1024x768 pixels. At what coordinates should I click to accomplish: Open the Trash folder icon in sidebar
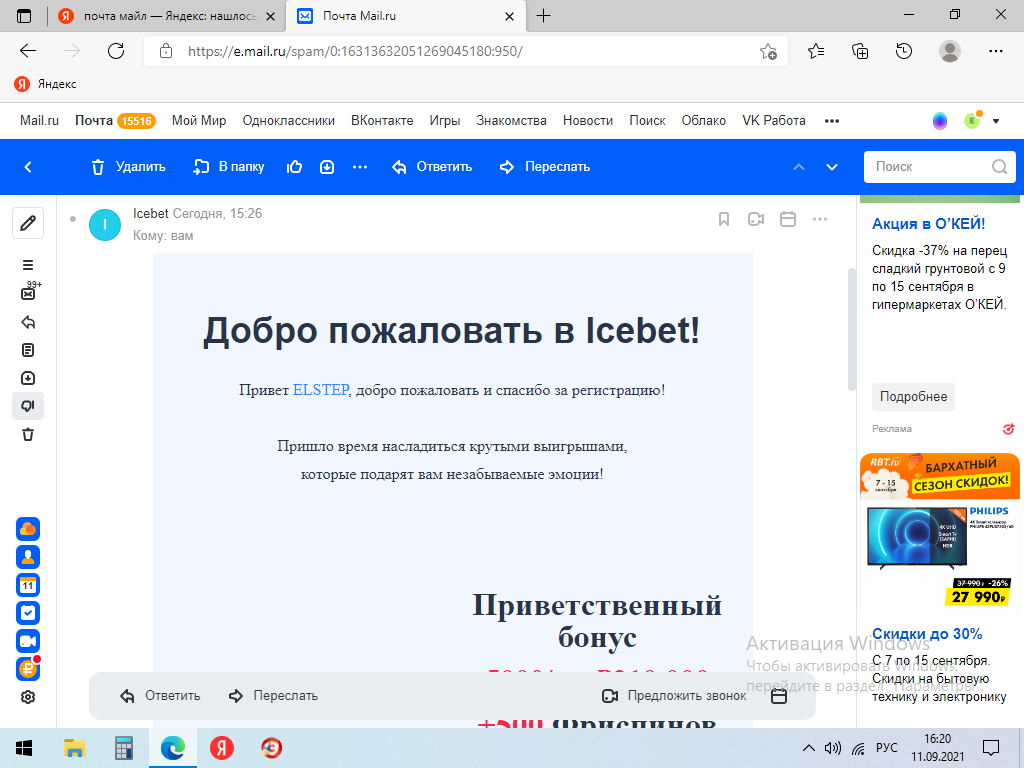click(28, 434)
